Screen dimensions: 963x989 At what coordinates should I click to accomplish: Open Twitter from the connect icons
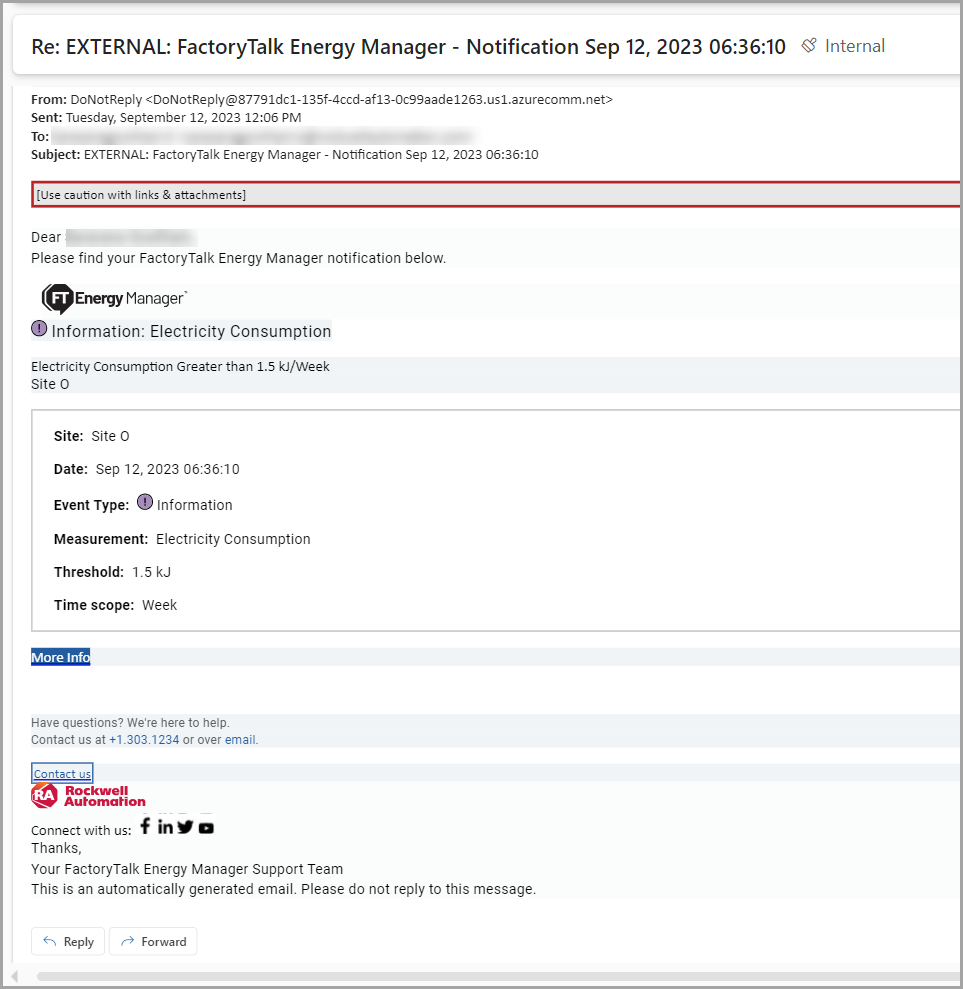185,826
